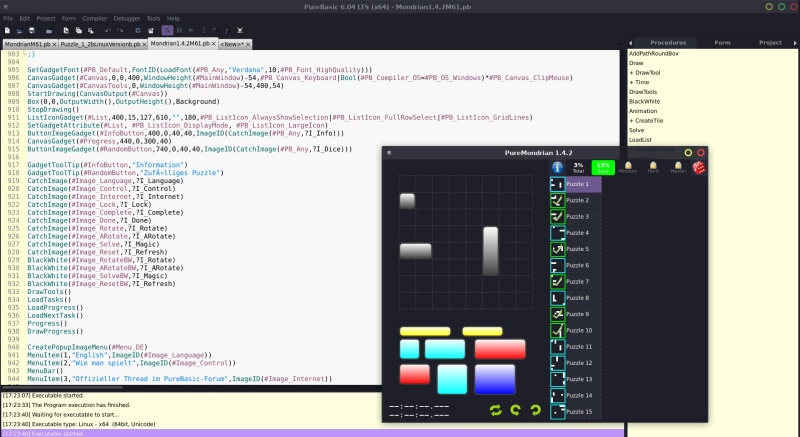Open the Compiler menu
This screenshot has width=800, height=437.
click(x=95, y=18)
